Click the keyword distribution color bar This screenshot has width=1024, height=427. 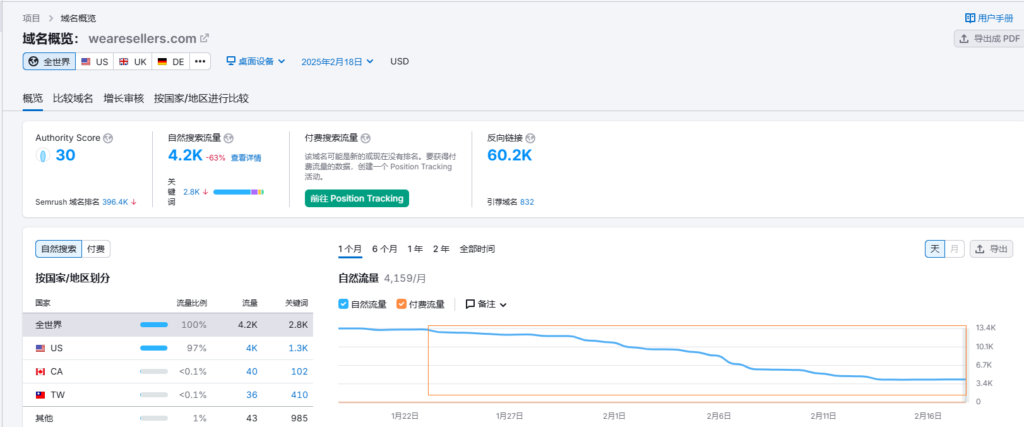238,191
